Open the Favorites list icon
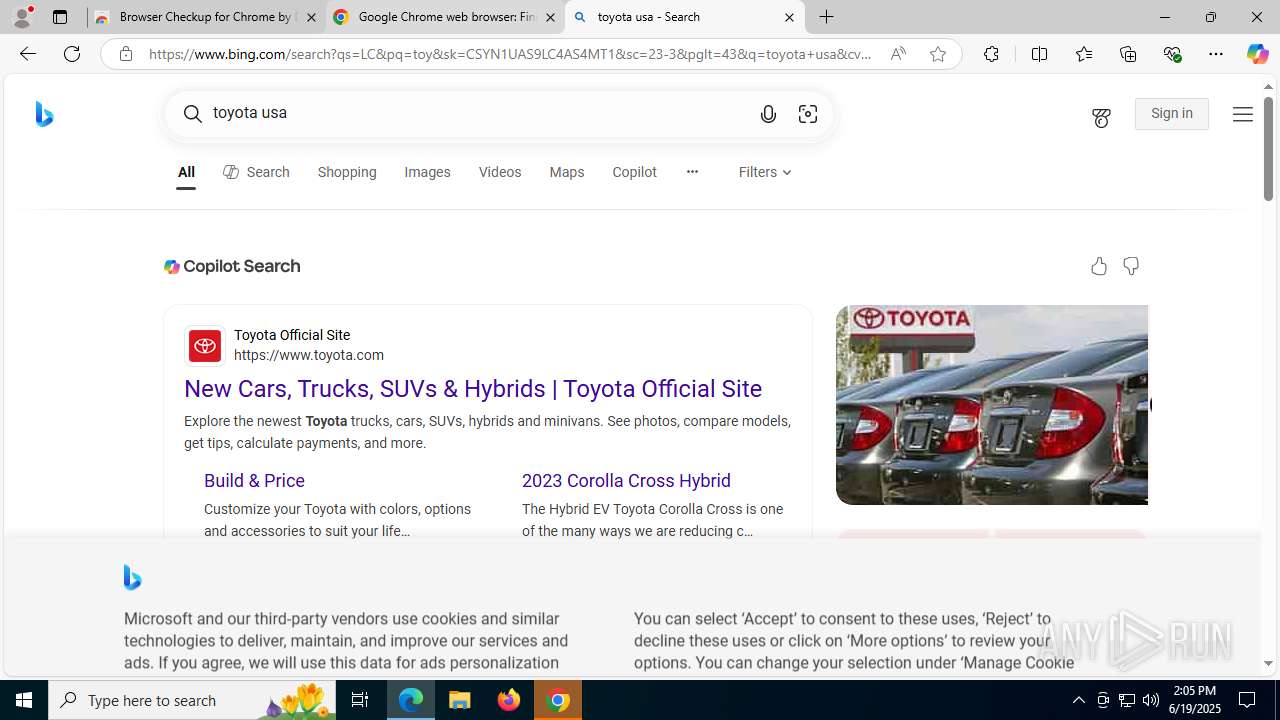This screenshot has height=720, width=1280. pyautogui.click(x=1083, y=54)
